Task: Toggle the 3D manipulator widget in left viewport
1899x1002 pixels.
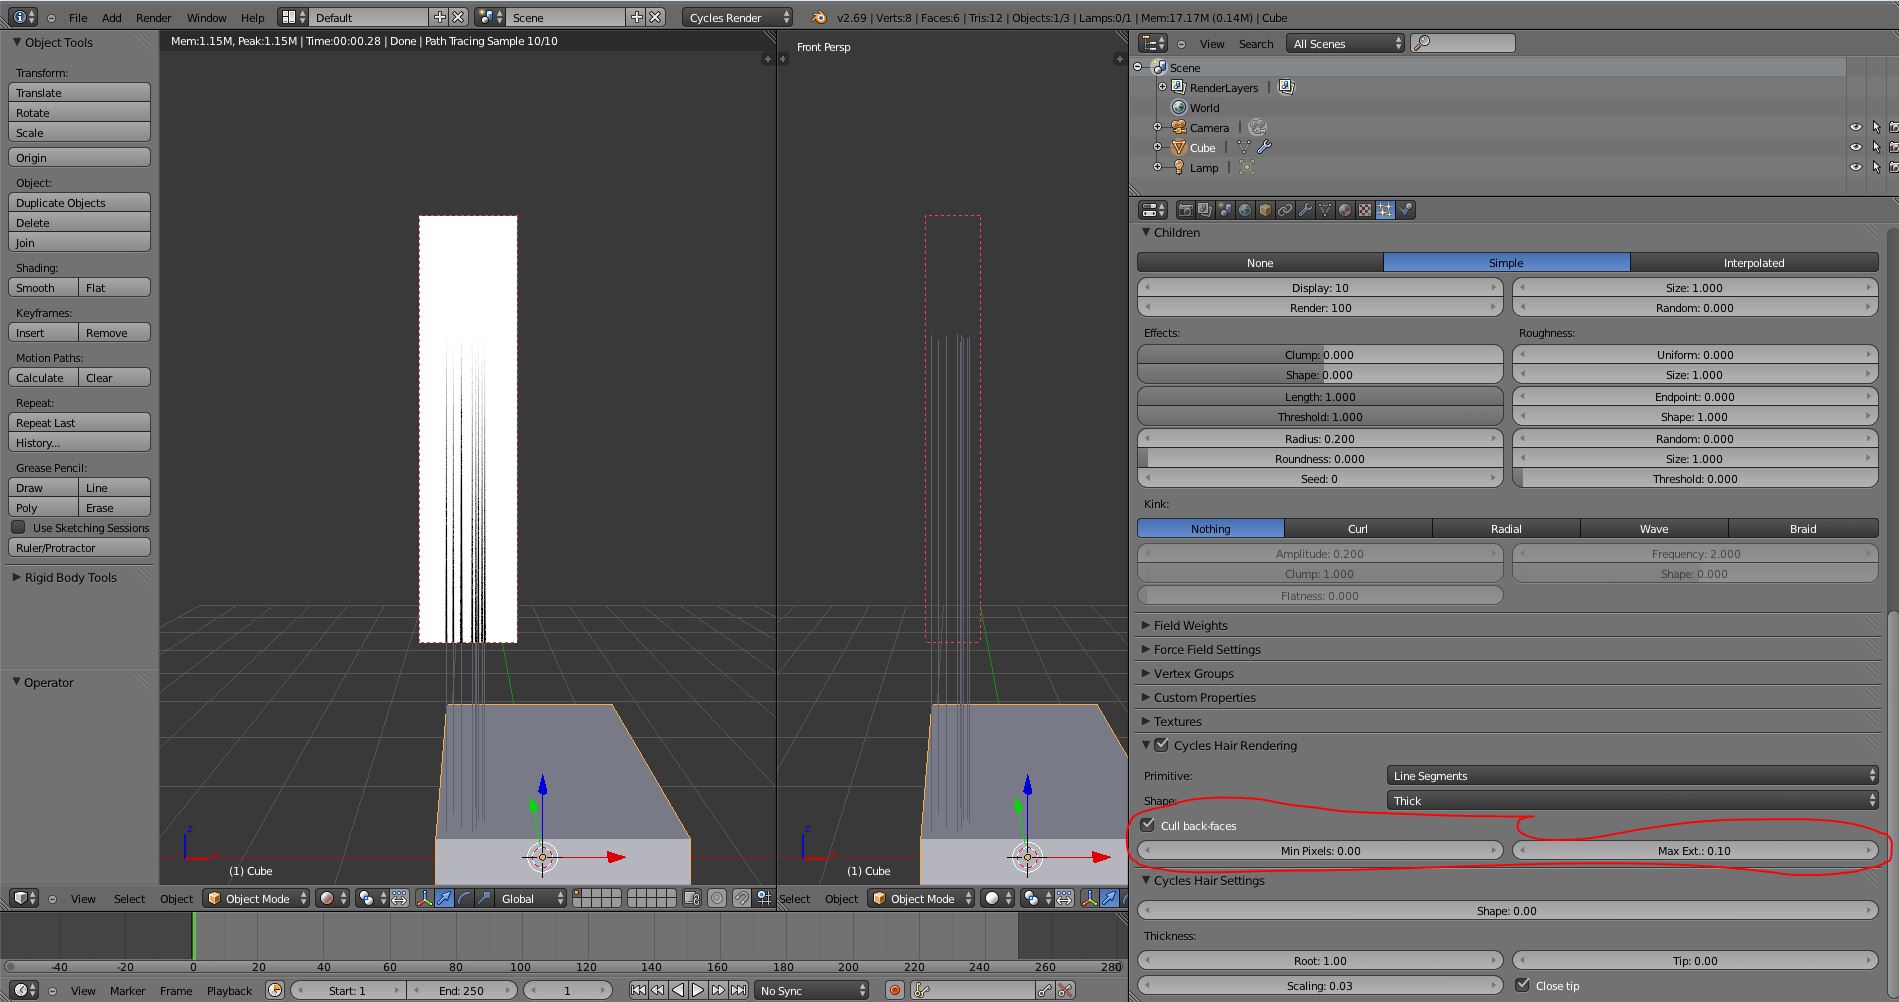Action: coord(424,898)
